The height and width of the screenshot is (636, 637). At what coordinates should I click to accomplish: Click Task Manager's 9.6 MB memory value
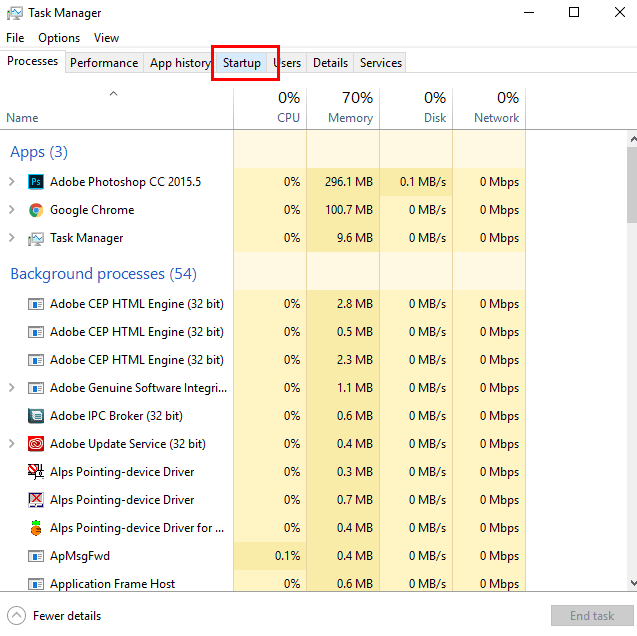coord(354,238)
